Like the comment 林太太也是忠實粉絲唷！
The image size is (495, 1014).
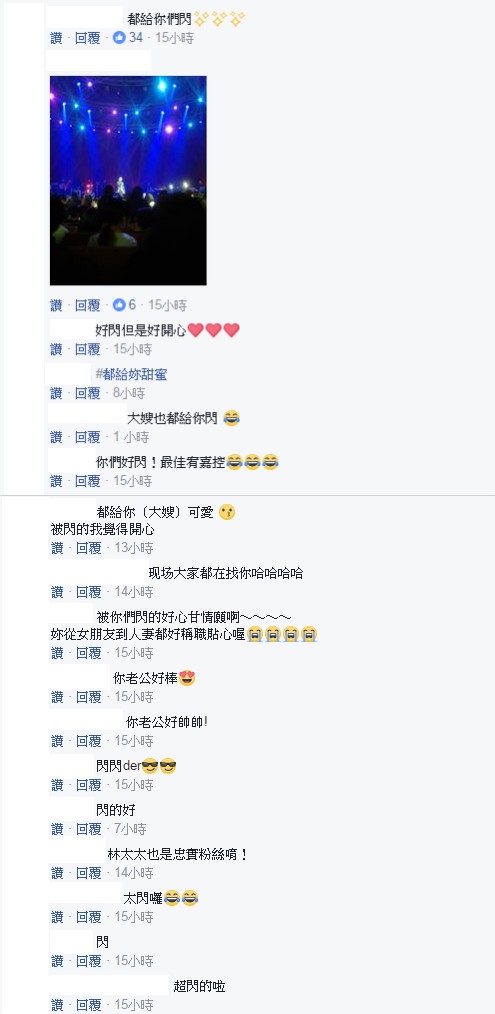pyautogui.click(x=57, y=873)
